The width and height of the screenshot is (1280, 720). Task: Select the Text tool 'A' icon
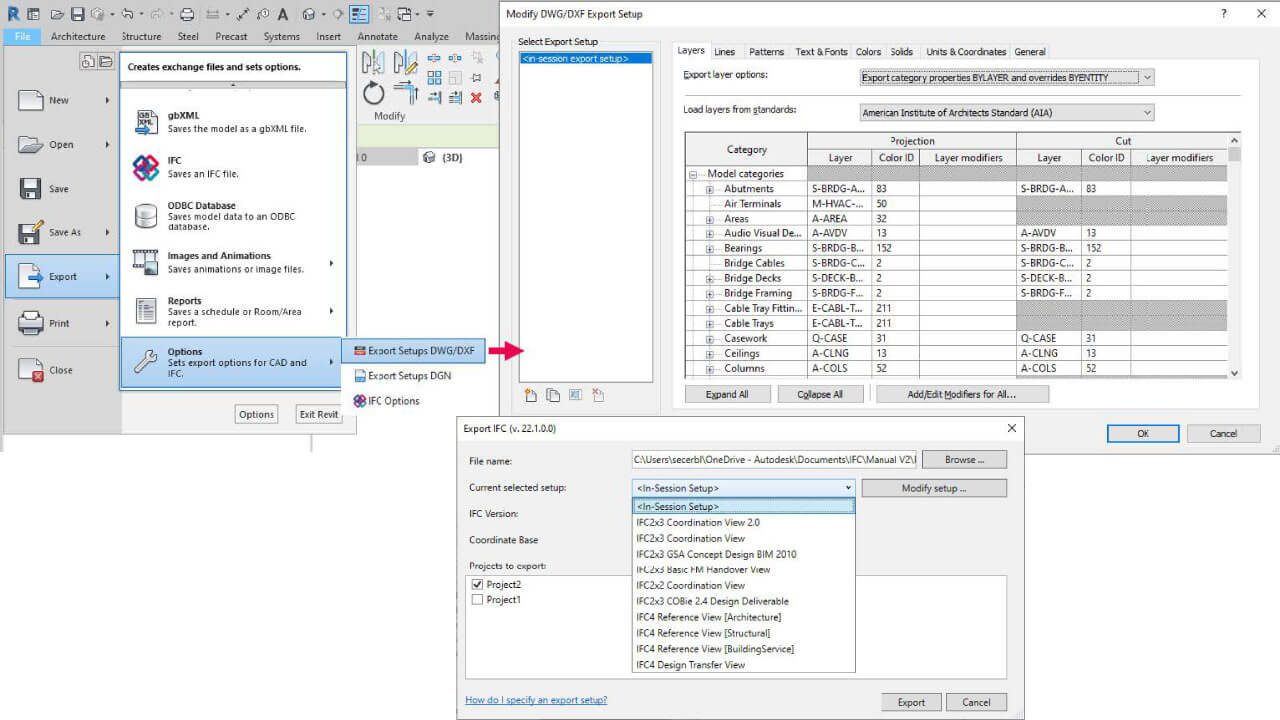(282, 15)
